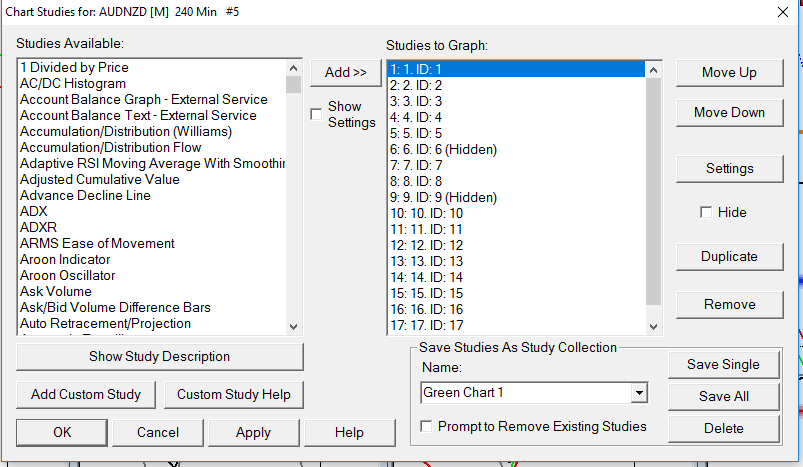Screen dimensions: 803x467
Task: Check Prompt to Remove Existing Studies
Action: 428,426
